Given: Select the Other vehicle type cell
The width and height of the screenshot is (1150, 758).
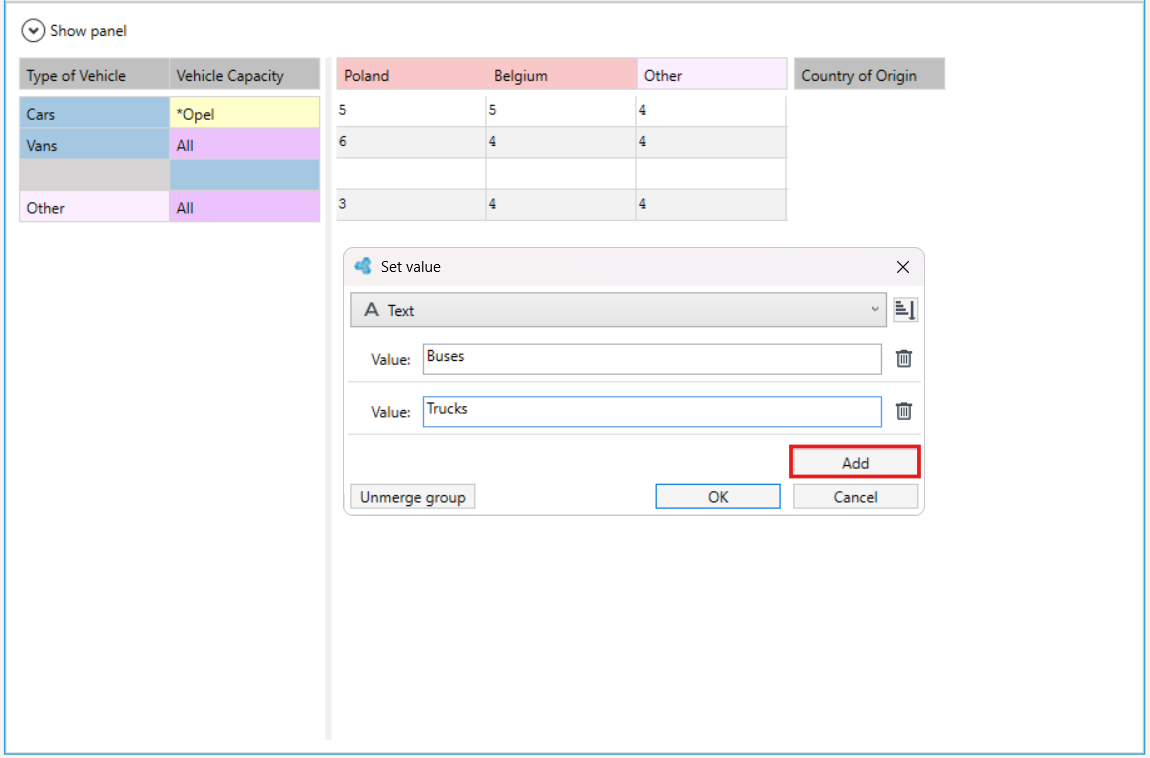Looking at the screenshot, I should [95, 207].
